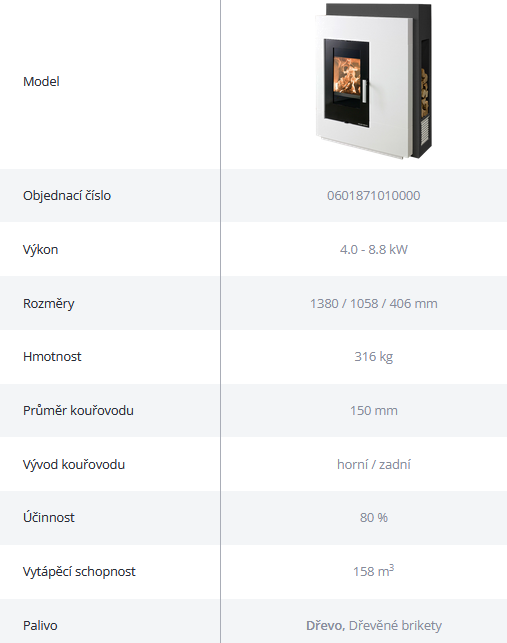Image resolution: width=507 pixels, height=643 pixels.
Task: Click the Vývod kouřovodu label
Action: pos(74,465)
